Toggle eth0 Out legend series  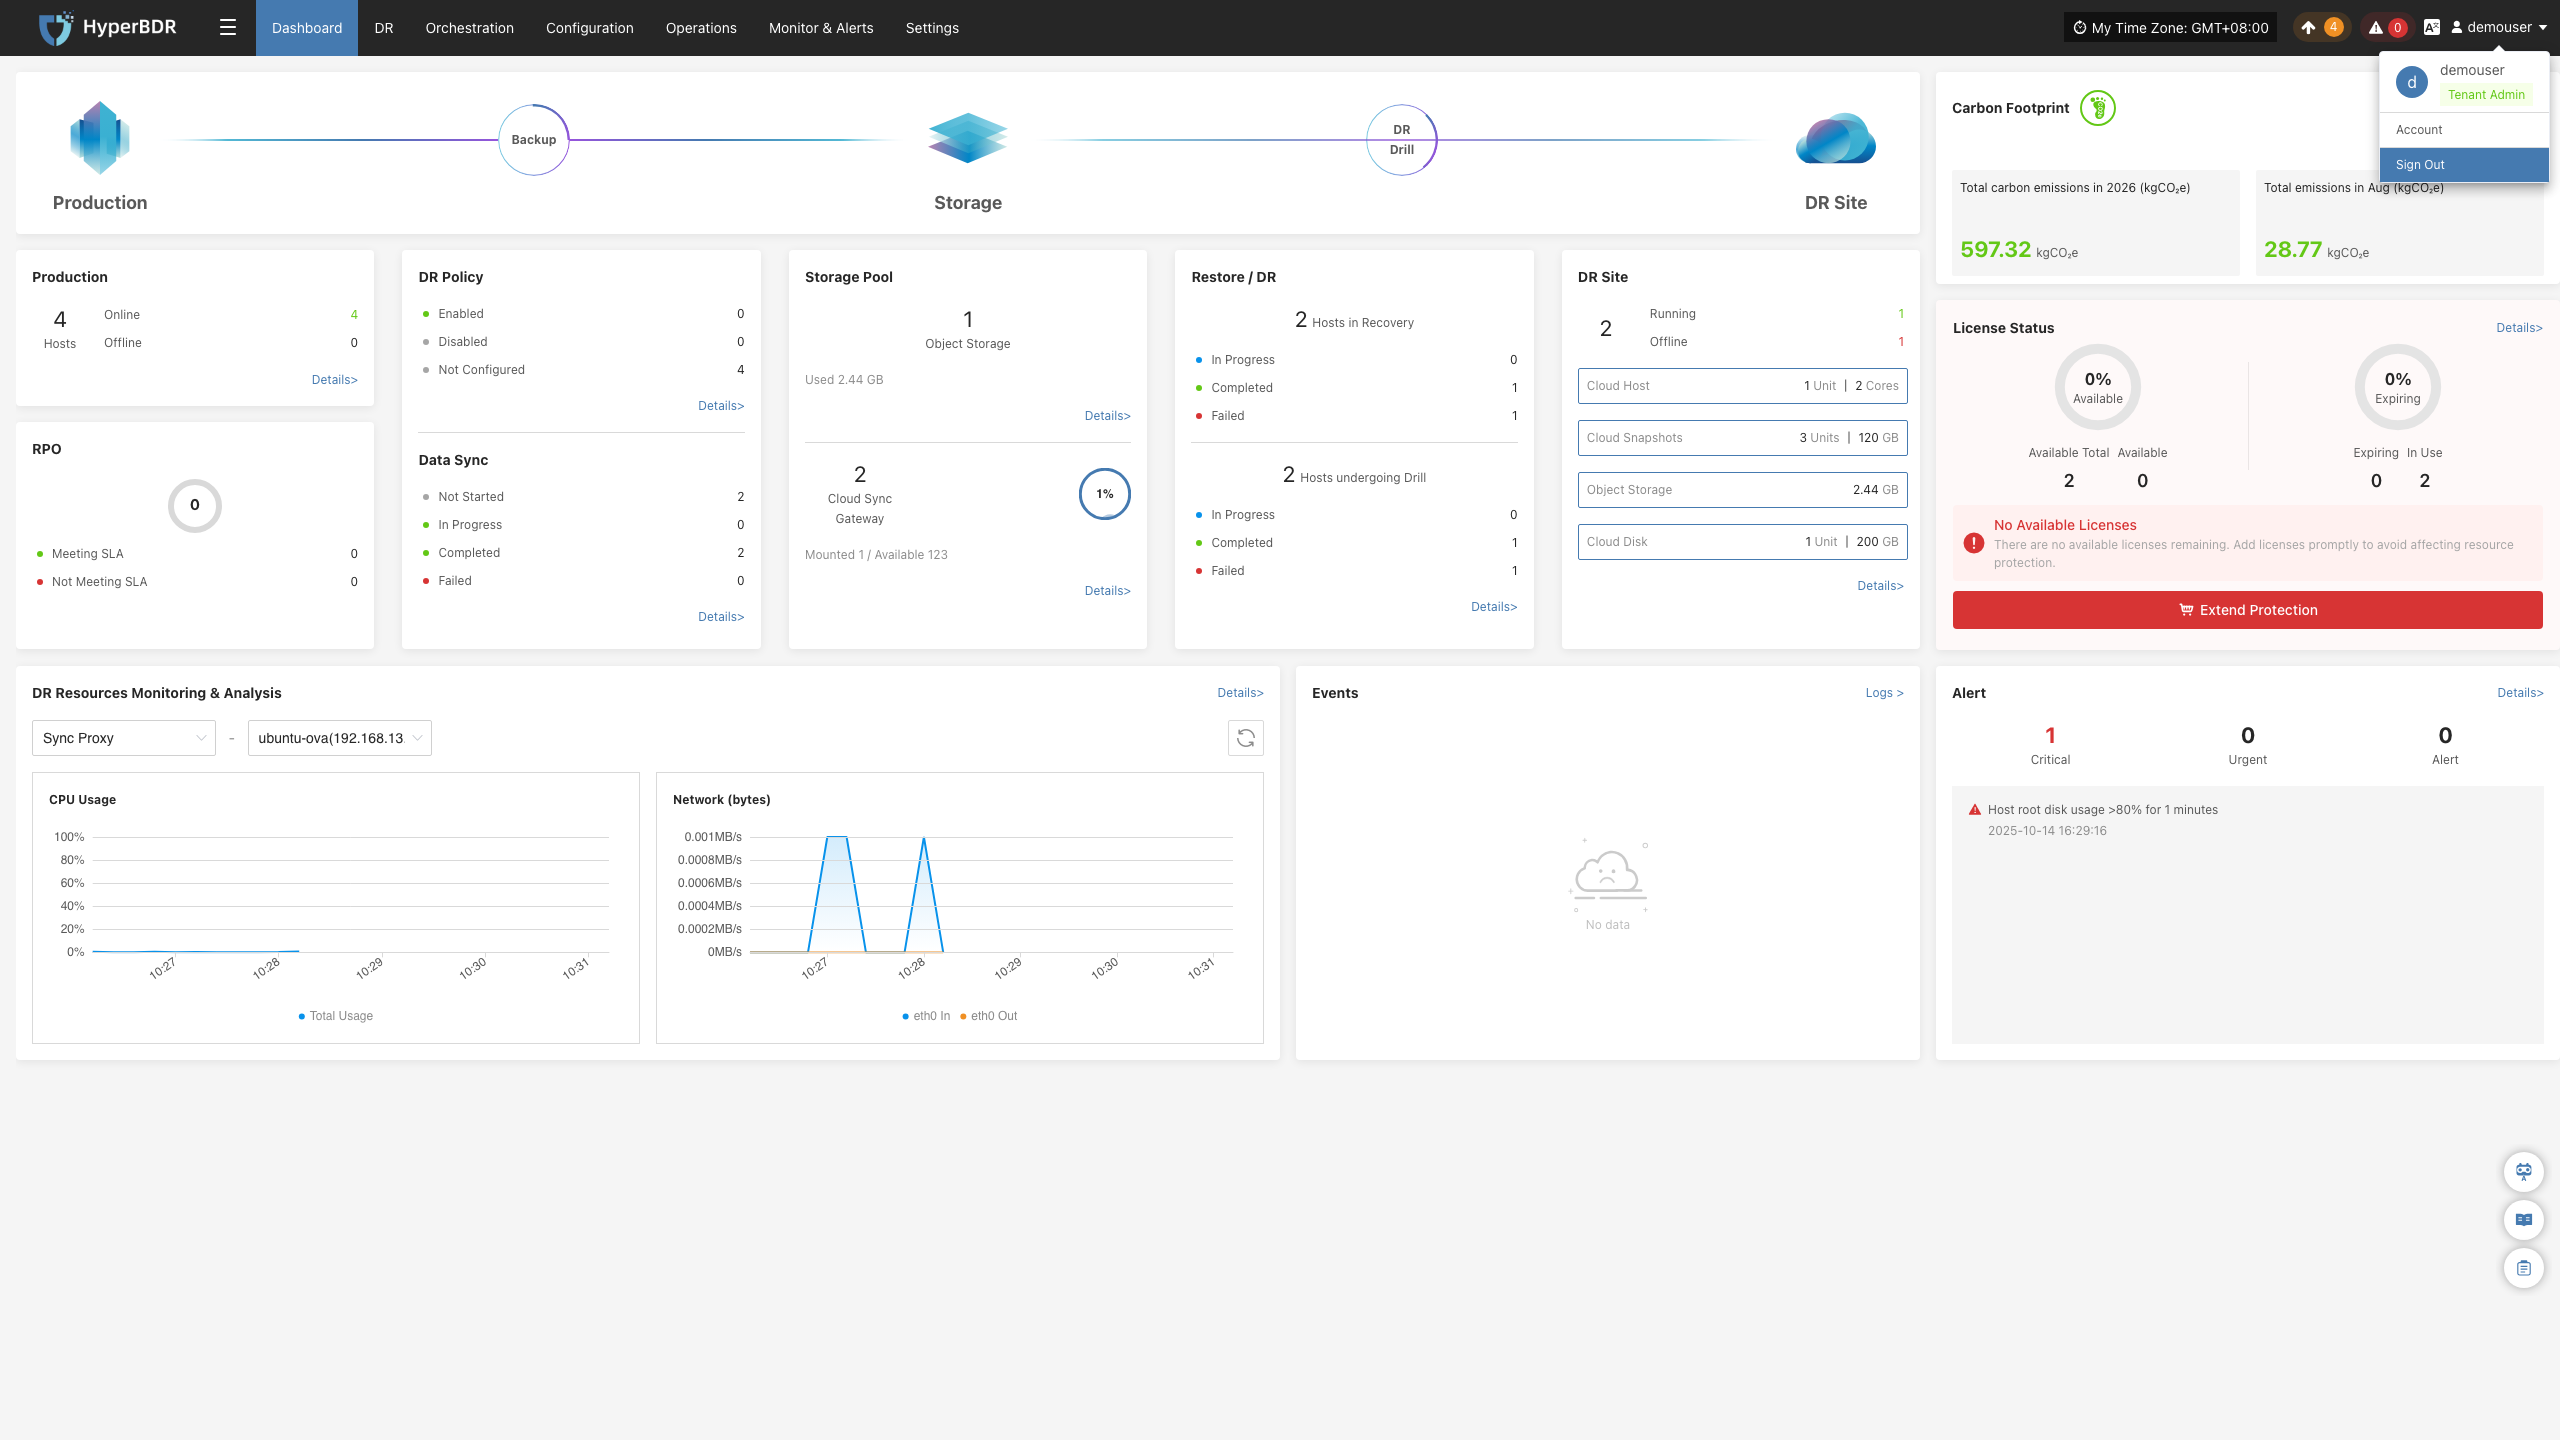click(x=988, y=1016)
